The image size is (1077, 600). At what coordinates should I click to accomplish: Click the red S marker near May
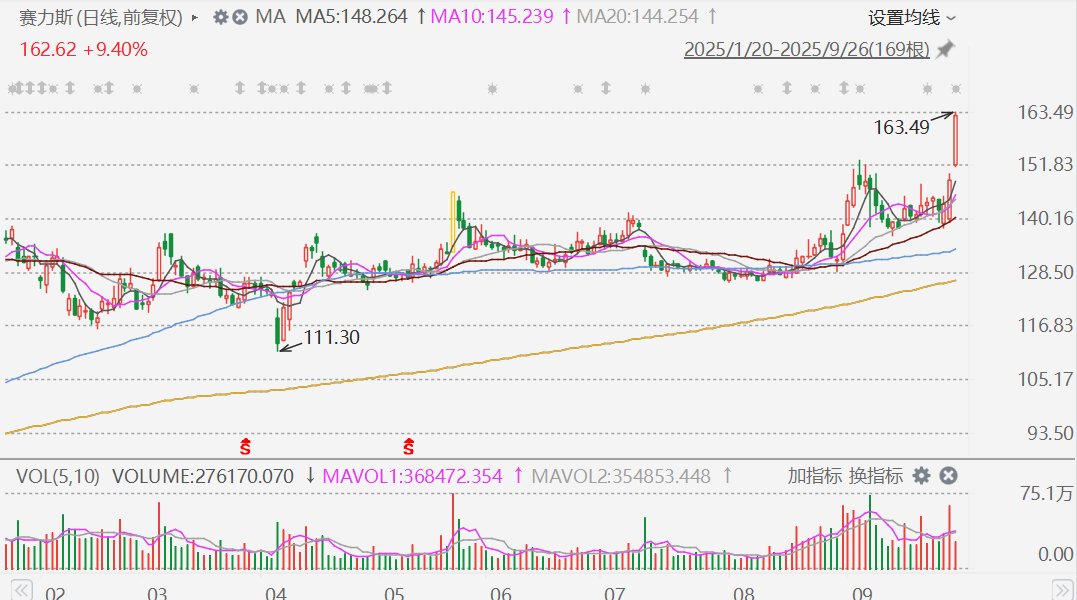pyautogui.click(x=409, y=446)
